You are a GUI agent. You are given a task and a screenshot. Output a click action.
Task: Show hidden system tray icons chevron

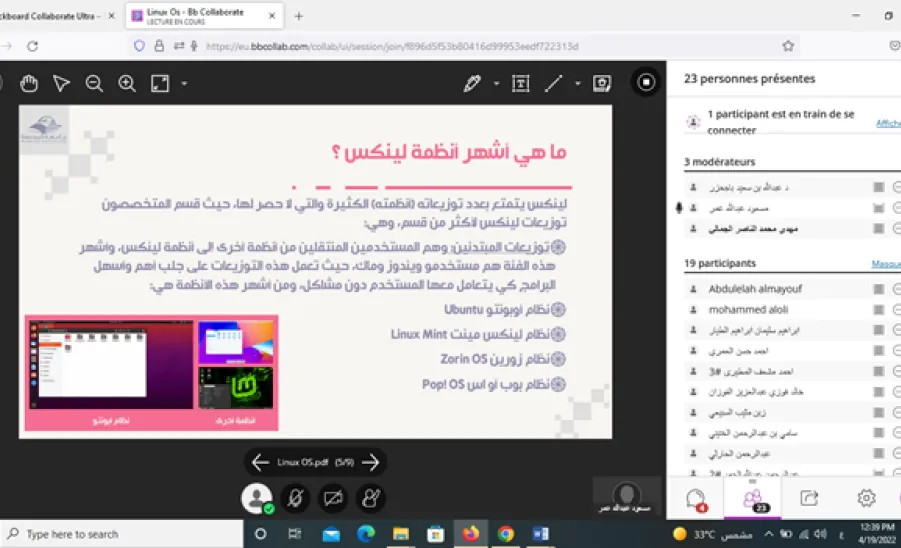point(768,534)
